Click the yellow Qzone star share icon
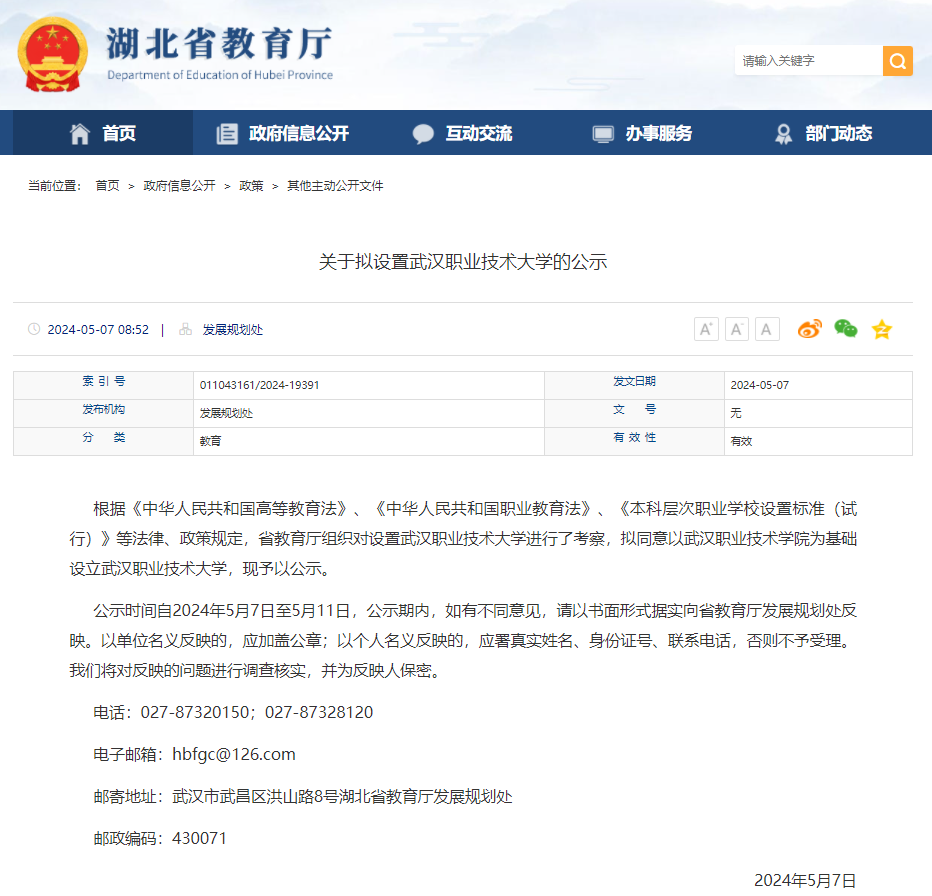This screenshot has height=896, width=932. [x=881, y=328]
